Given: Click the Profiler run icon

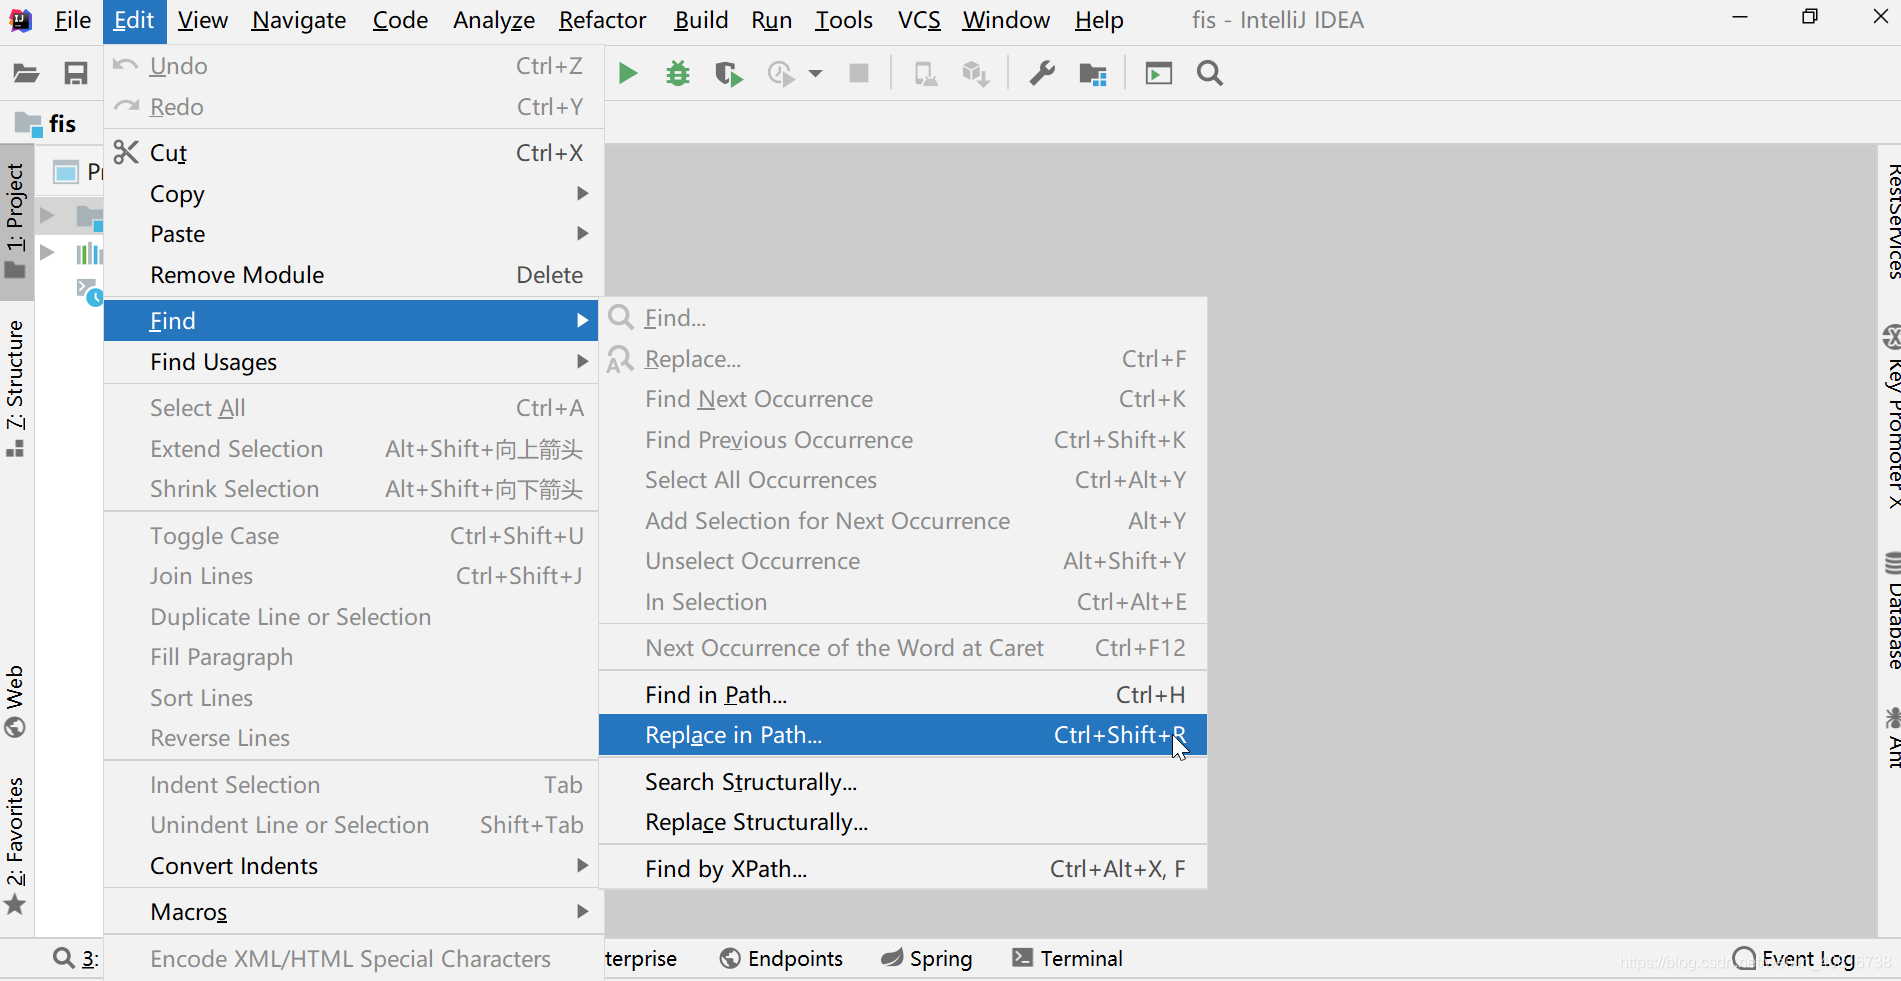Looking at the screenshot, I should click(781, 74).
